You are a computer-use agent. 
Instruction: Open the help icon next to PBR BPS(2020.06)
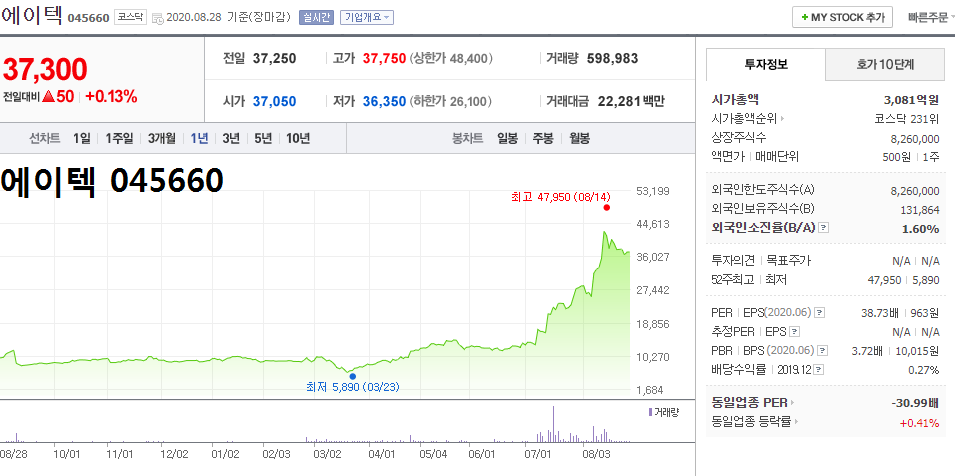823,351
